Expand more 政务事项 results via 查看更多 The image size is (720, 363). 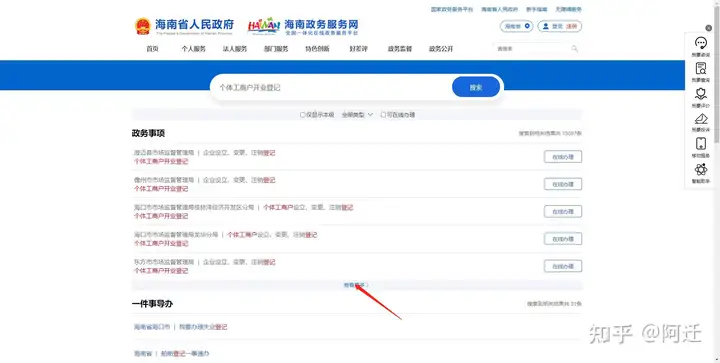[356, 285]
